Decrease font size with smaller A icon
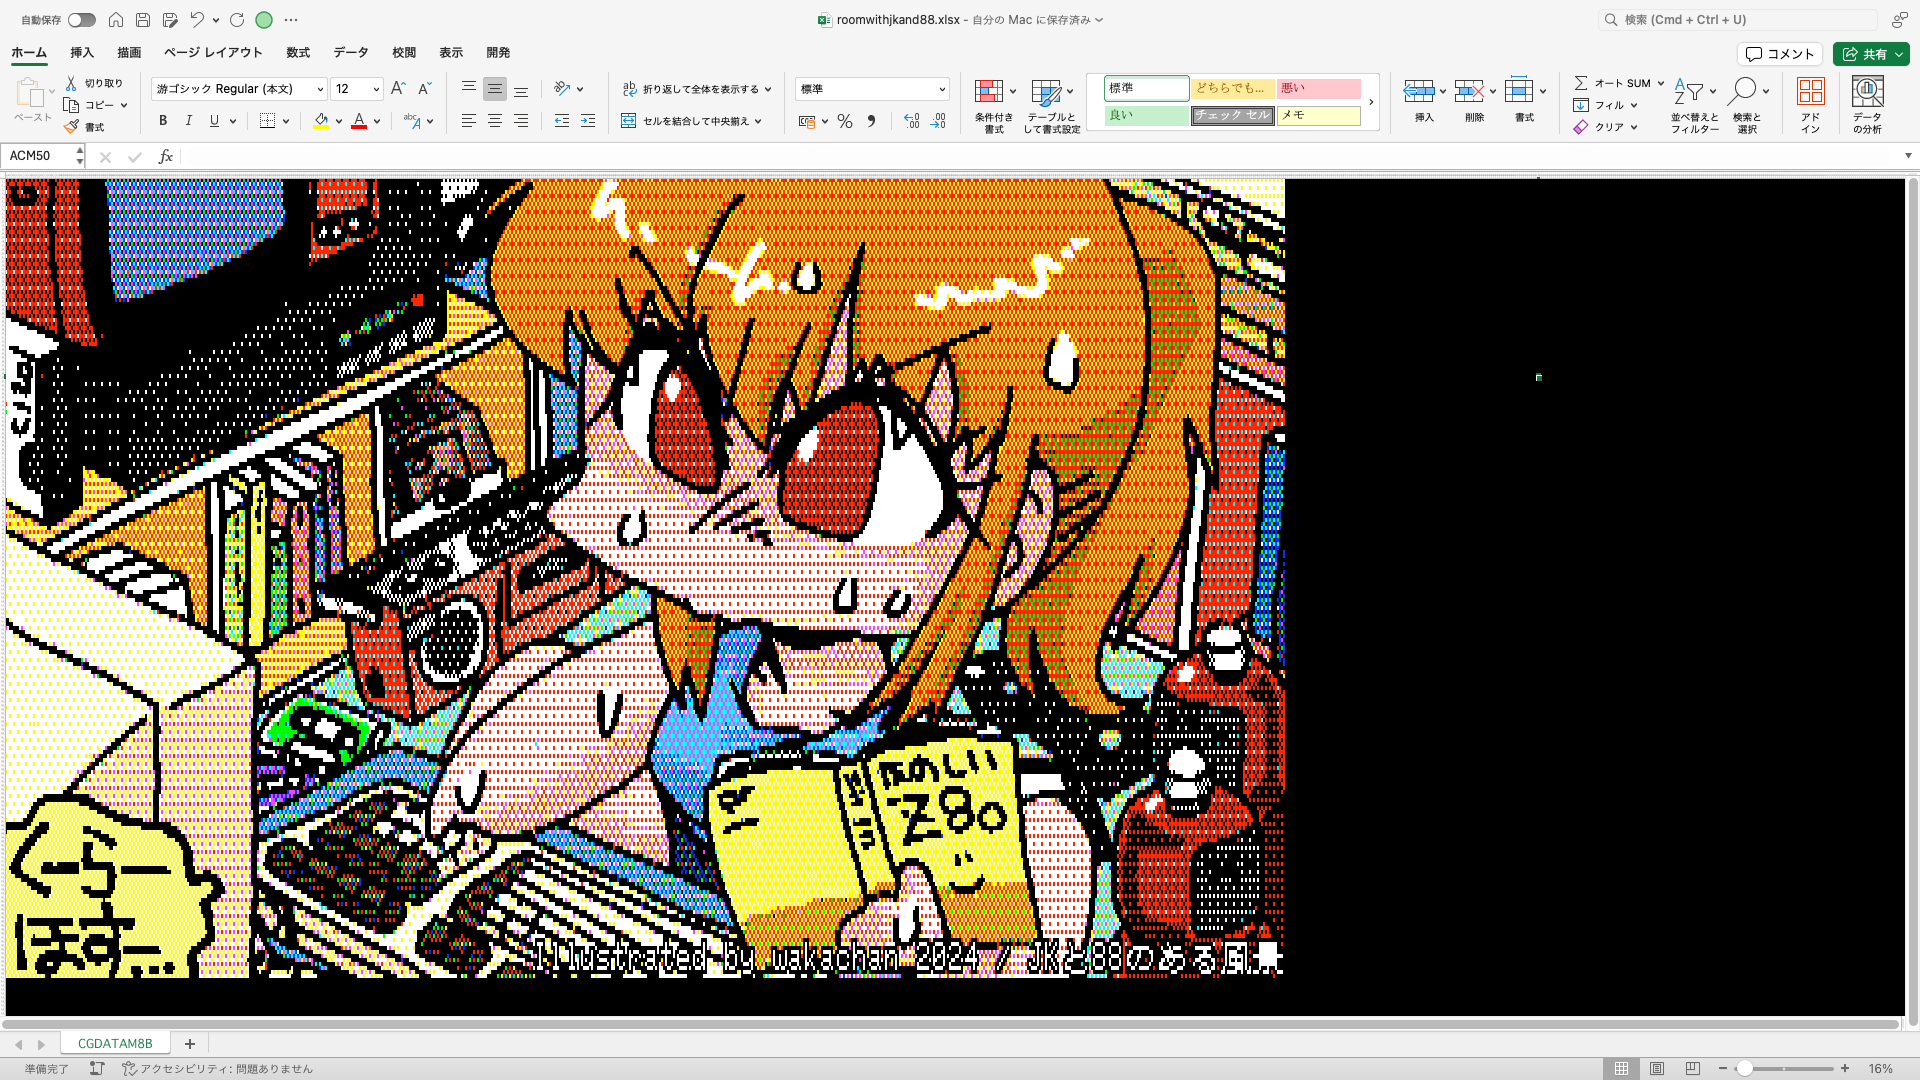The image size is (1920, 1080). 424,89
